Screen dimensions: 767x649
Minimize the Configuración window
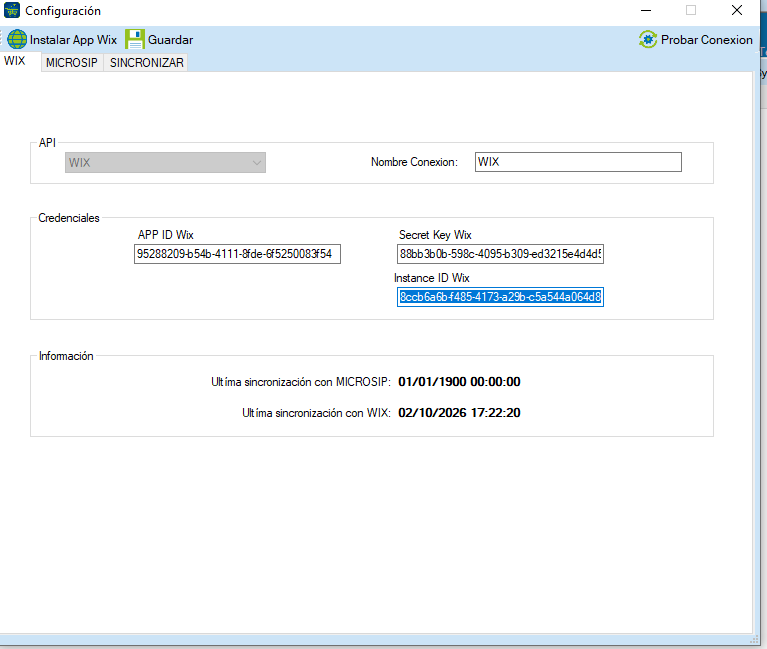646,10
